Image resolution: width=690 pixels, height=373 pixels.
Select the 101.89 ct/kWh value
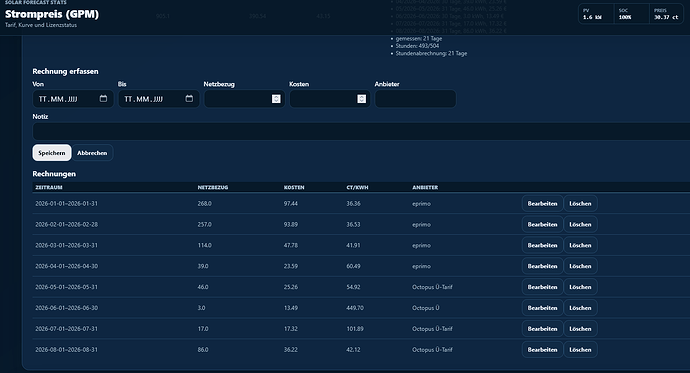click(x=355, y=329)
